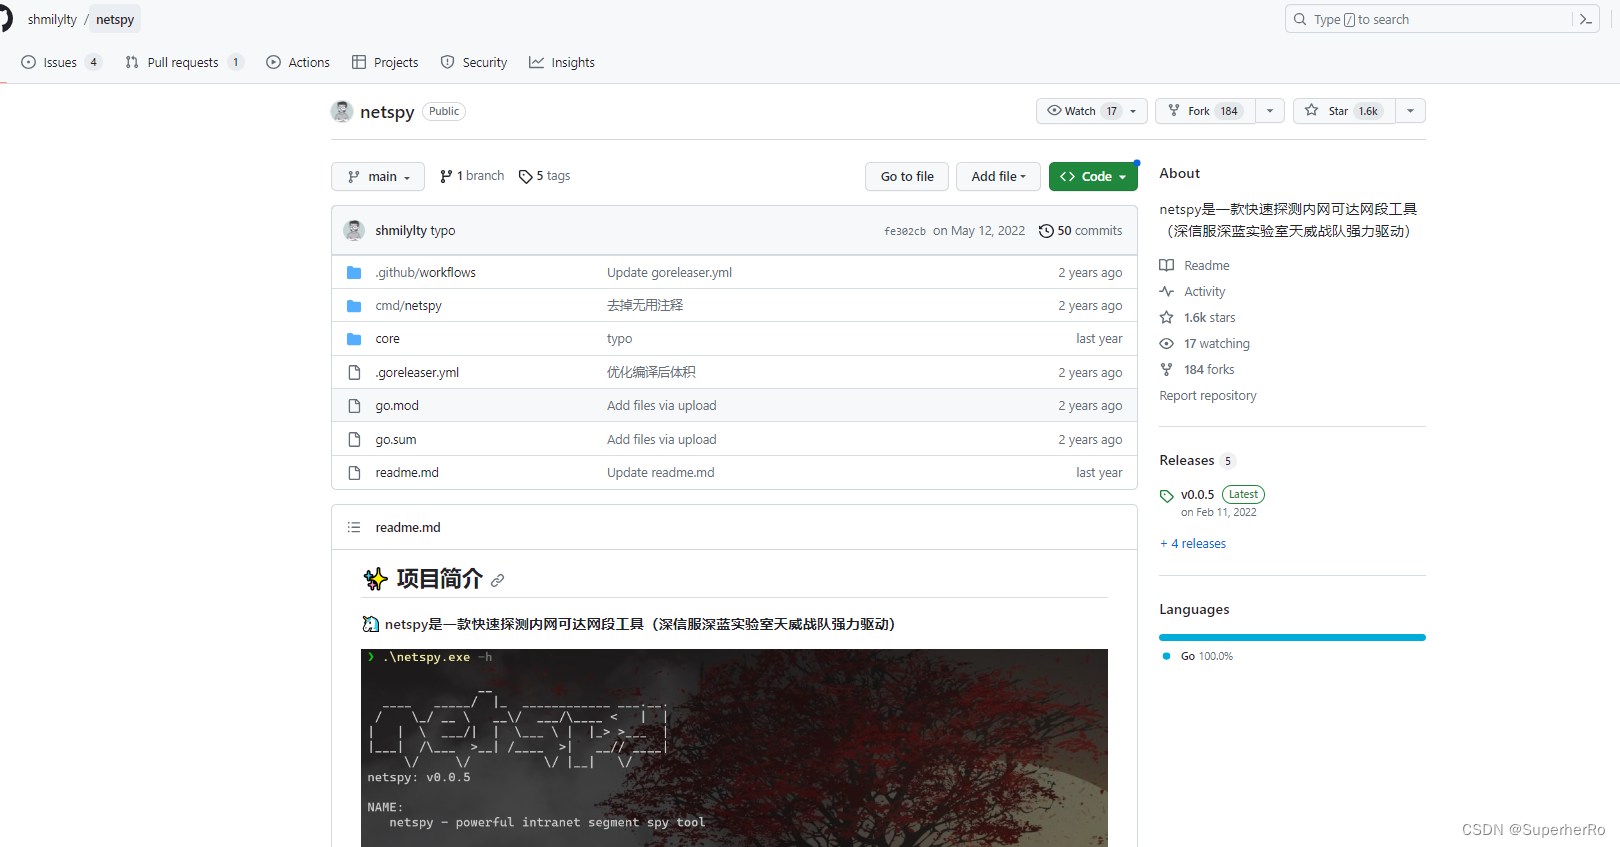Open the Readme link in About
The image size is (1620, 847).
[x=1195, y=265]
